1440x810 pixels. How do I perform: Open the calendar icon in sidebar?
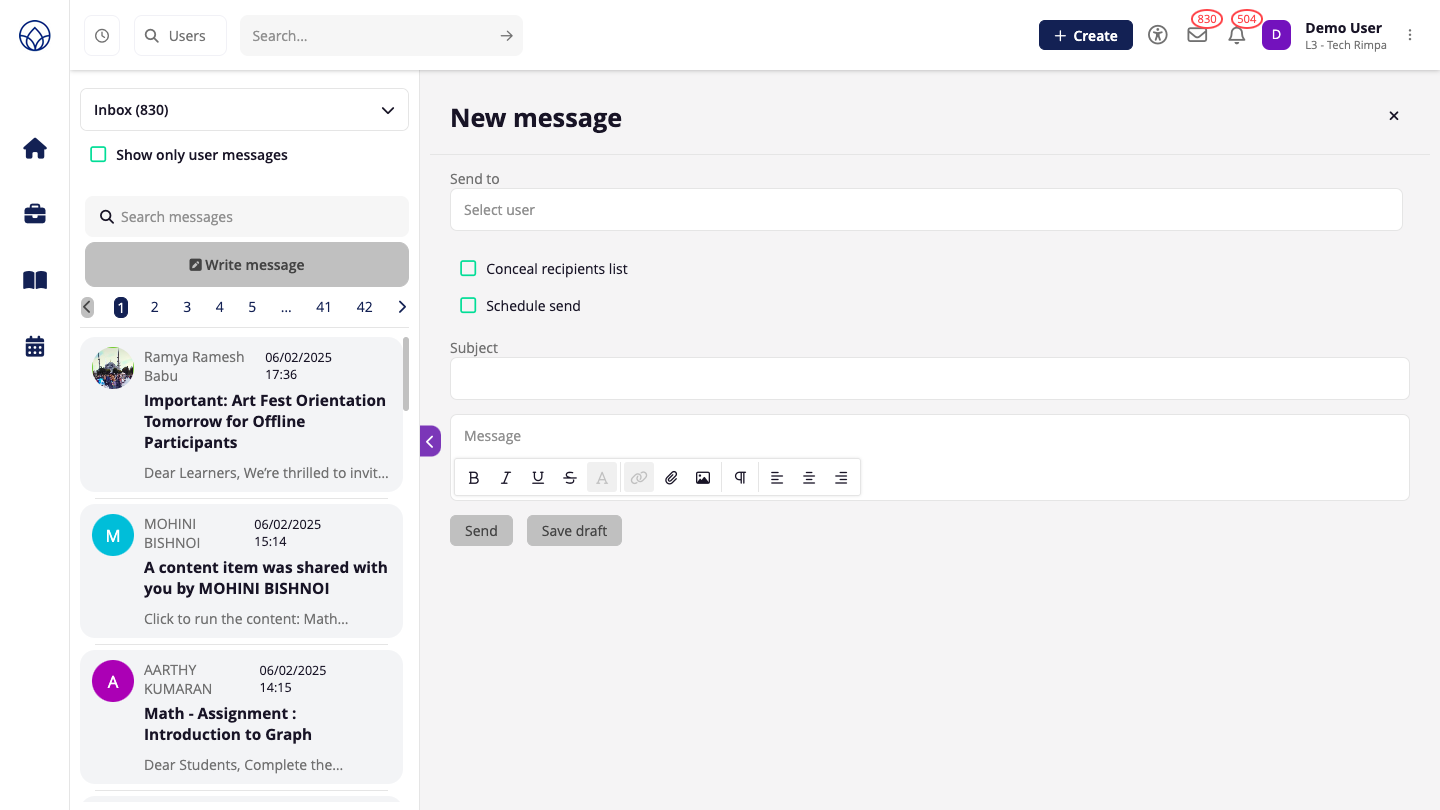35,347
